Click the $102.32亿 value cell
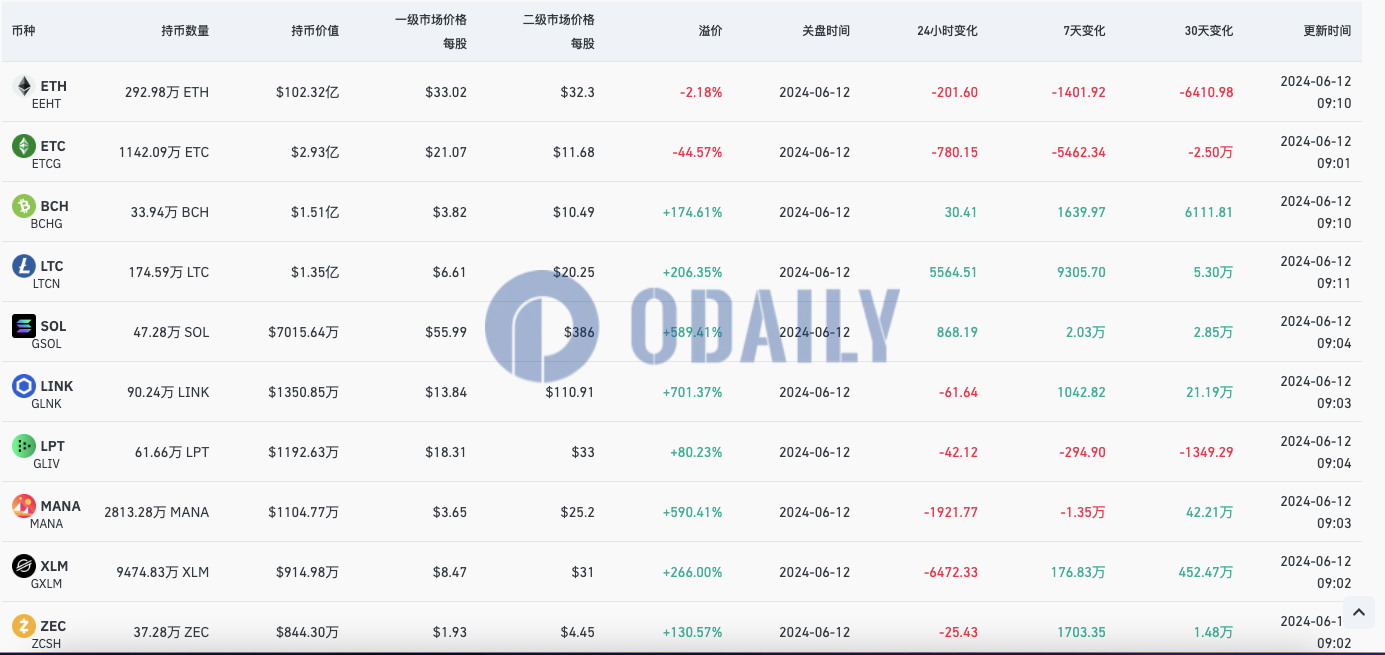Screen dimensions: 1385x655 pos(308,92)
